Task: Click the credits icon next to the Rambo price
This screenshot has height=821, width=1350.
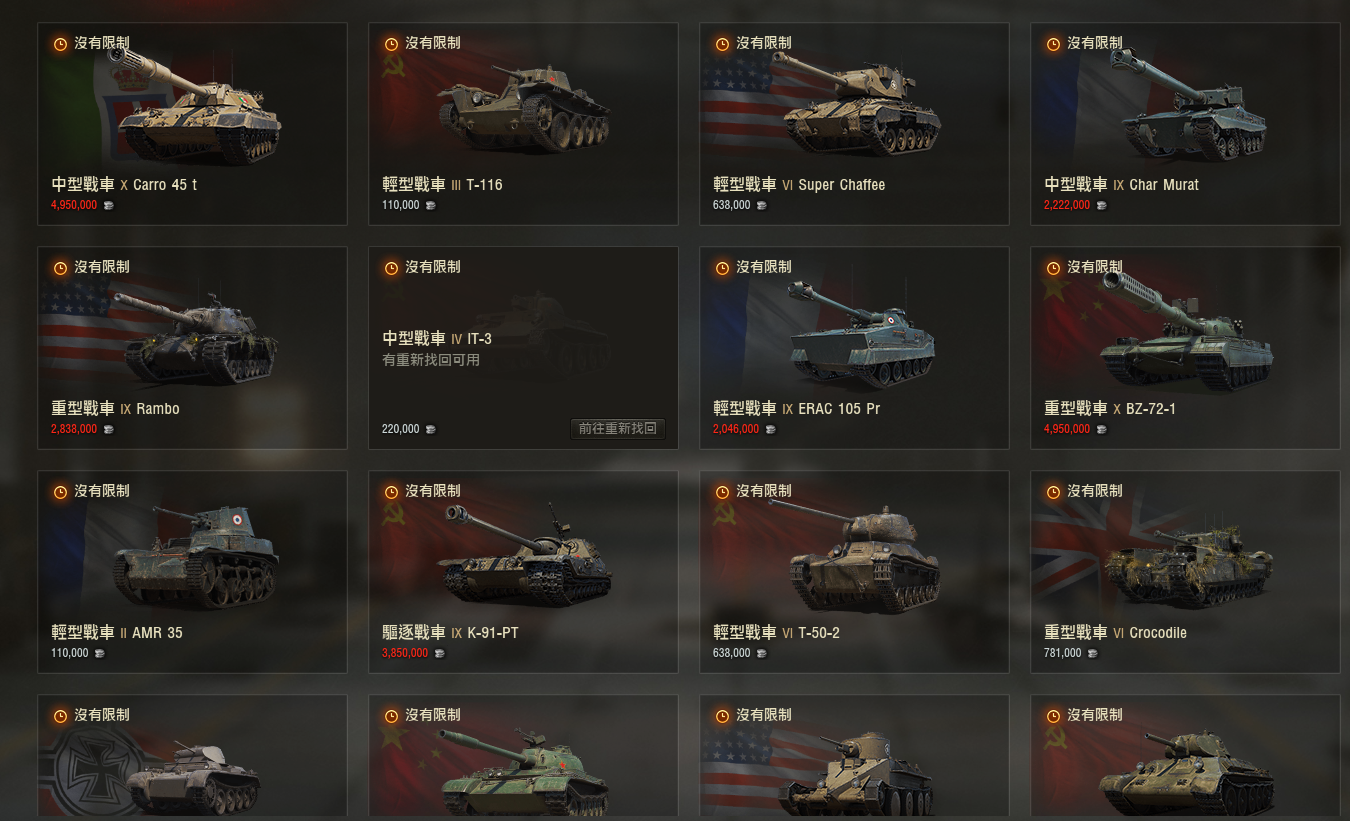Action: (x=108, y=429)
